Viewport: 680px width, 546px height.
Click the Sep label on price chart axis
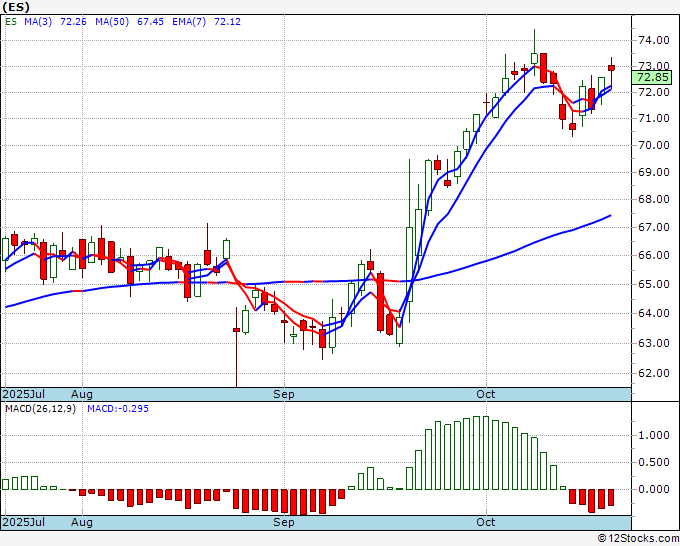tap(284, 394)
